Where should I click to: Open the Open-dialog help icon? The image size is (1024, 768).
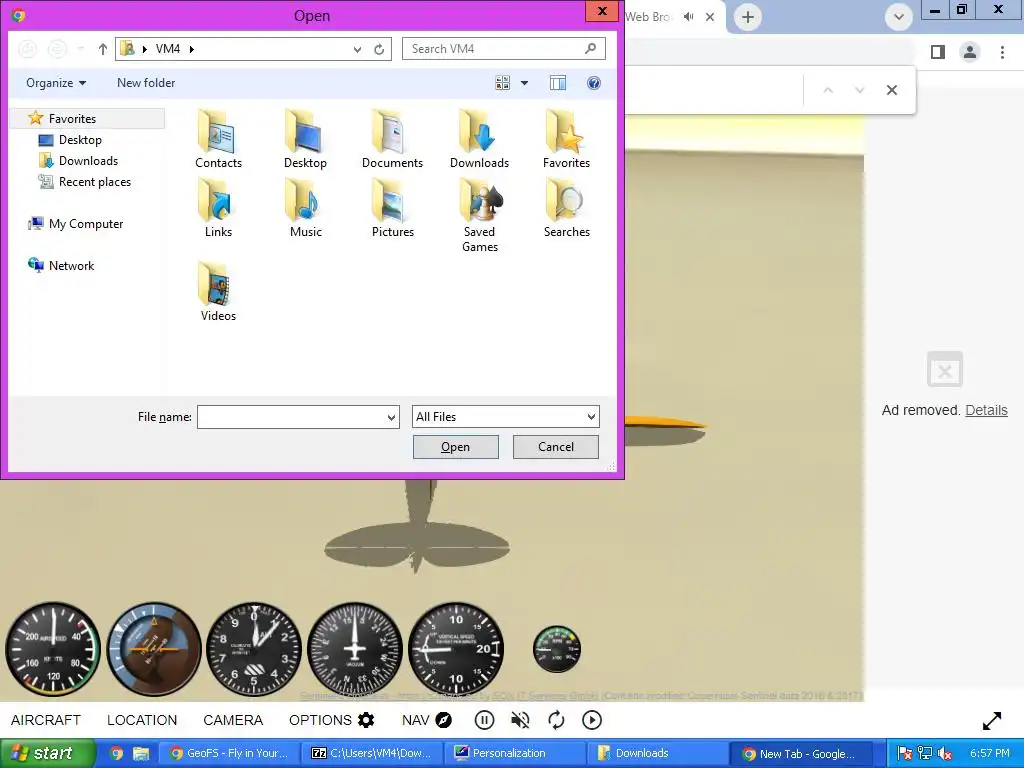(594, 83)
